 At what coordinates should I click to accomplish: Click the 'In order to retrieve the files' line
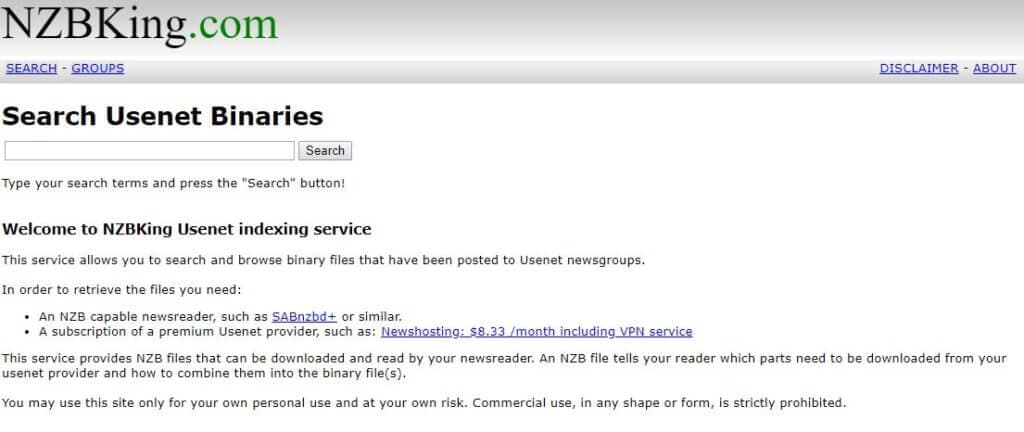tap(122, 290)
